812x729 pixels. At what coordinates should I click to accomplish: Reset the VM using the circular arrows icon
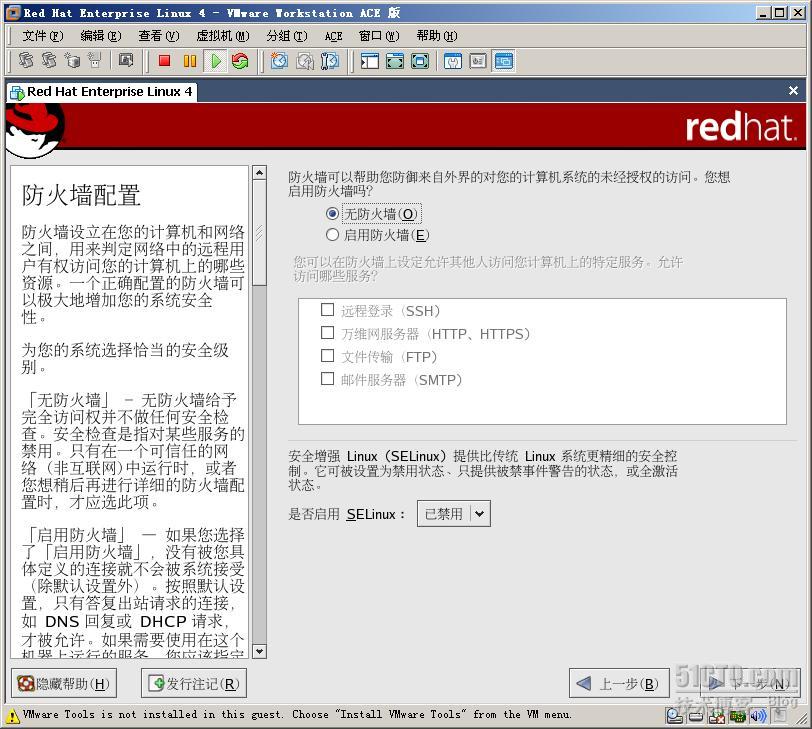point(240,61)
